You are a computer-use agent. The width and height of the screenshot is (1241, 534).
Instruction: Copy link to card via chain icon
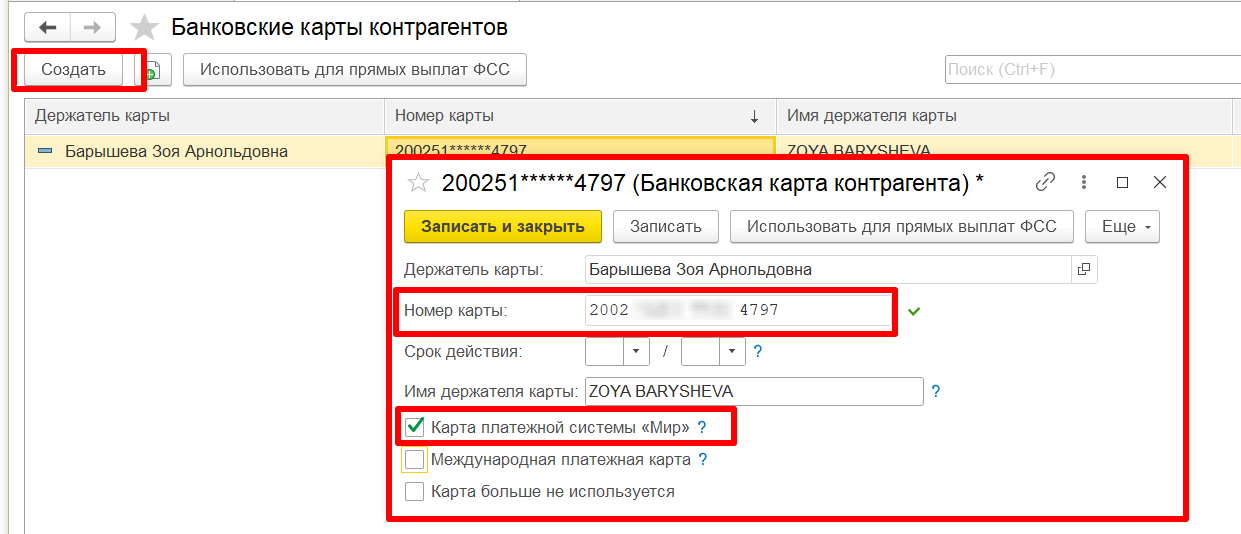click(x=1045, y=182)
